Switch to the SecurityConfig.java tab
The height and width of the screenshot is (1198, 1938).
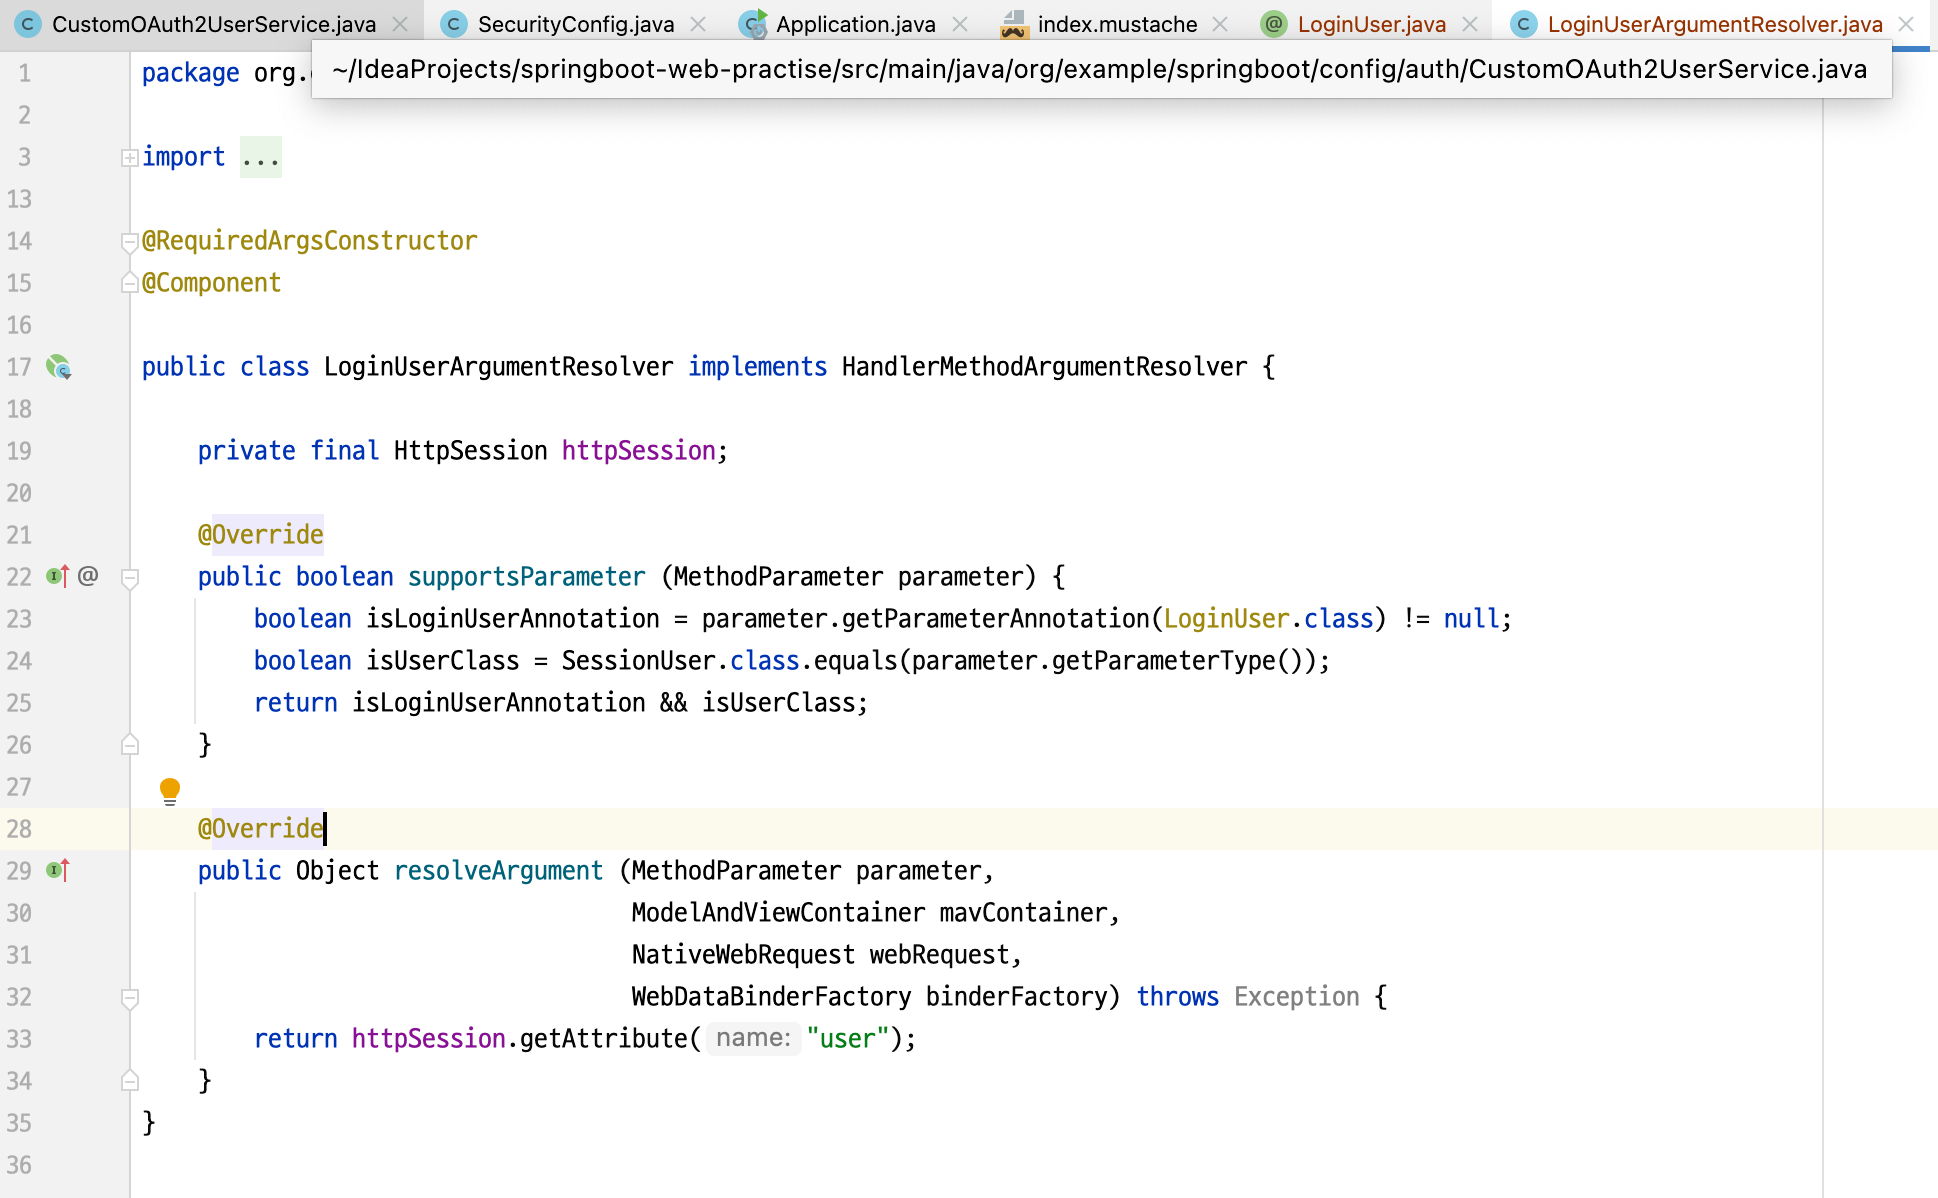pyautogui.click(x=575, y=24)
